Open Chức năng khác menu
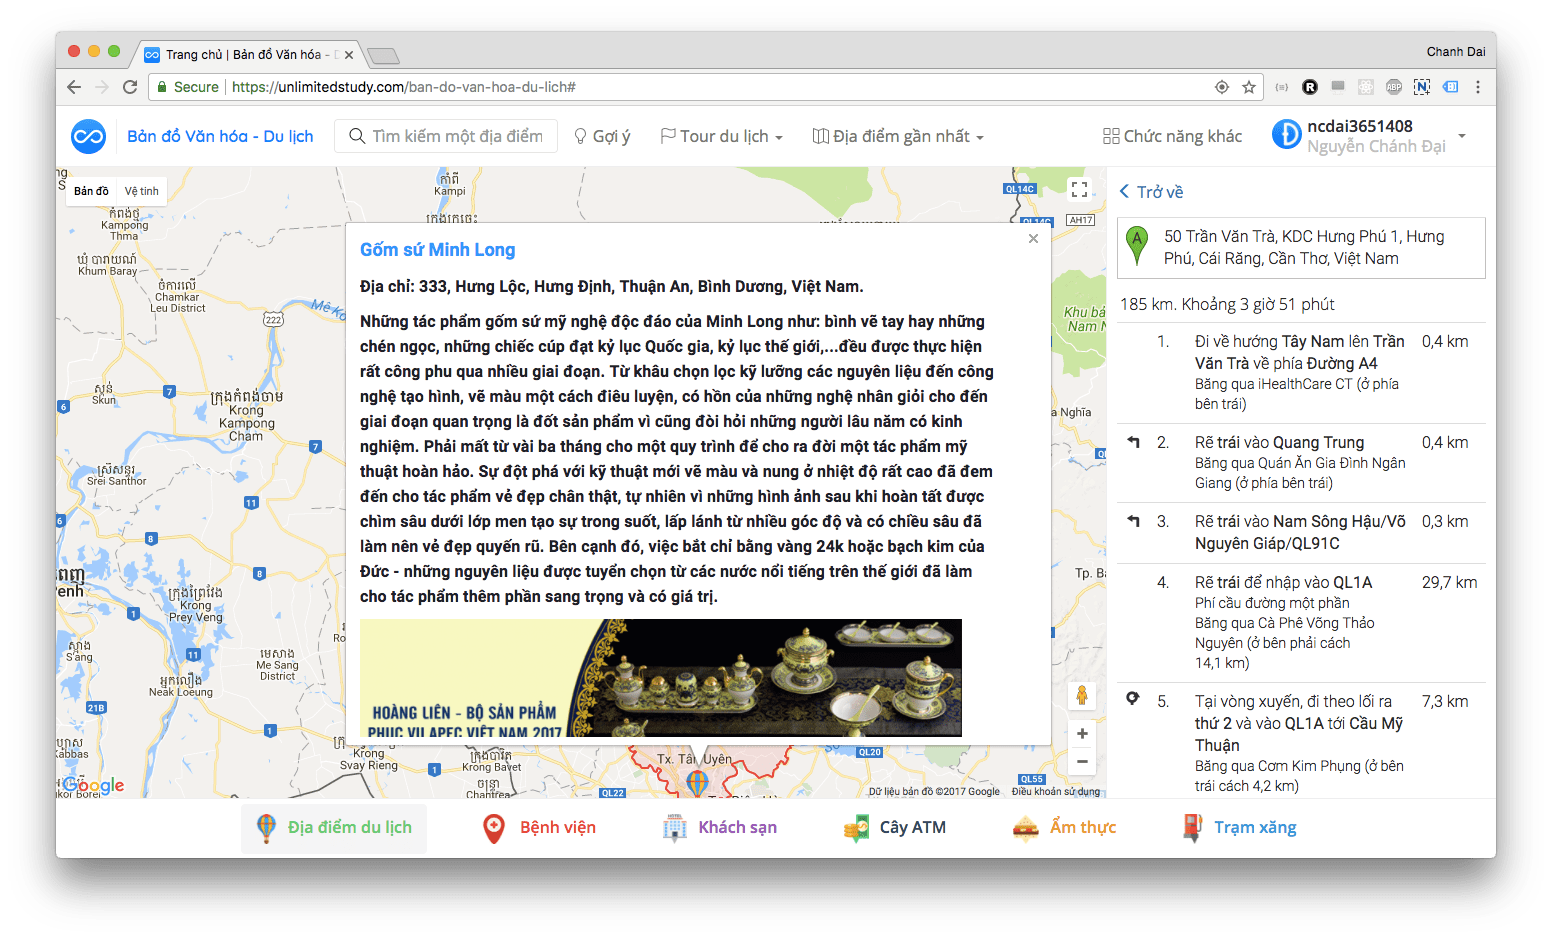The height and width of the screenshot is (938, 1552). [1172, 136]
